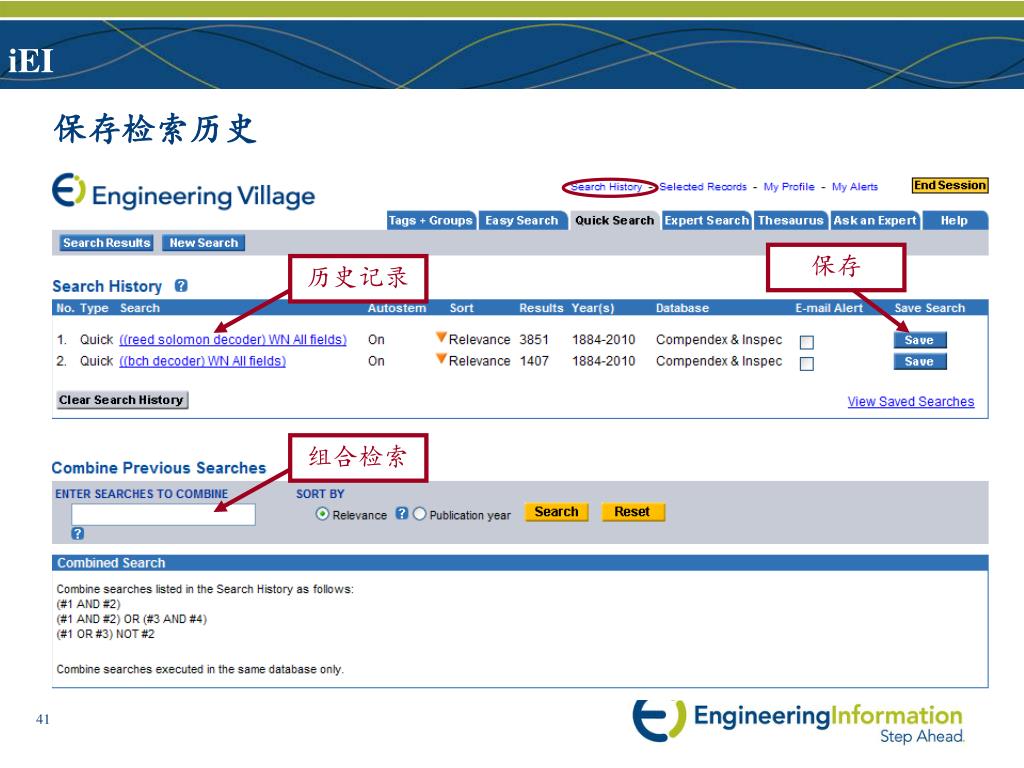Open the Expert Search tab
Viewport: 1024px width, 768px height.
pyautogui.click(x=707, y=221)
